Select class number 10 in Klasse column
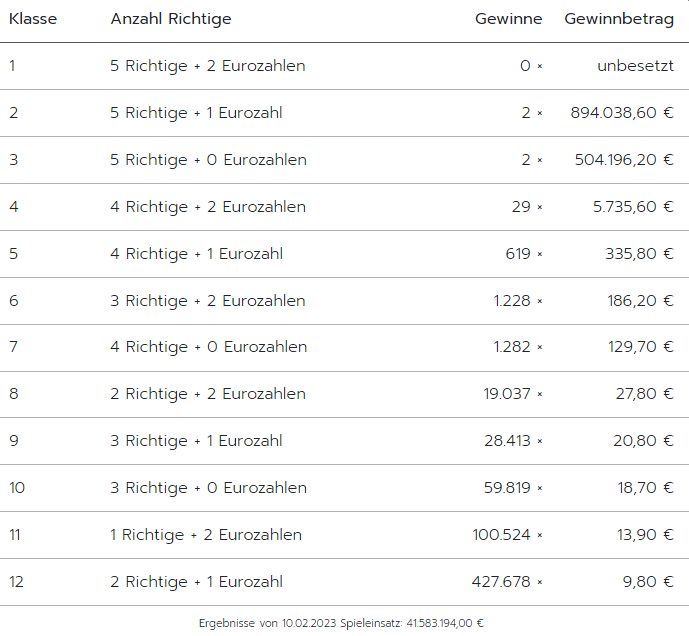The image size is (689, 636). point(17,488)
